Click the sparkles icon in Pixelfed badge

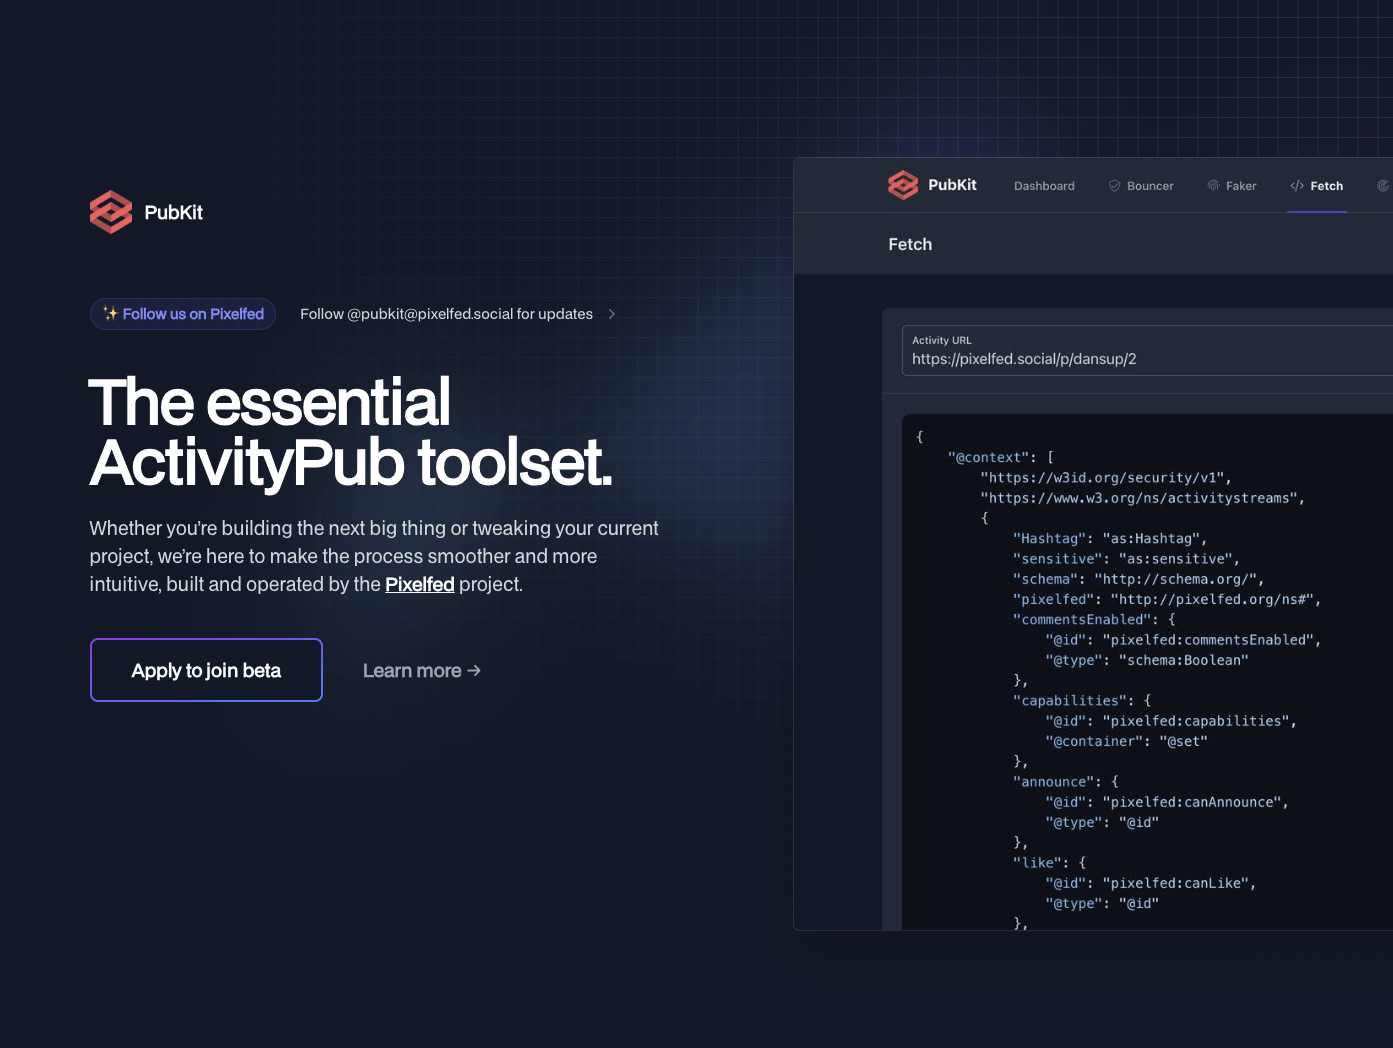pos(110,313)
